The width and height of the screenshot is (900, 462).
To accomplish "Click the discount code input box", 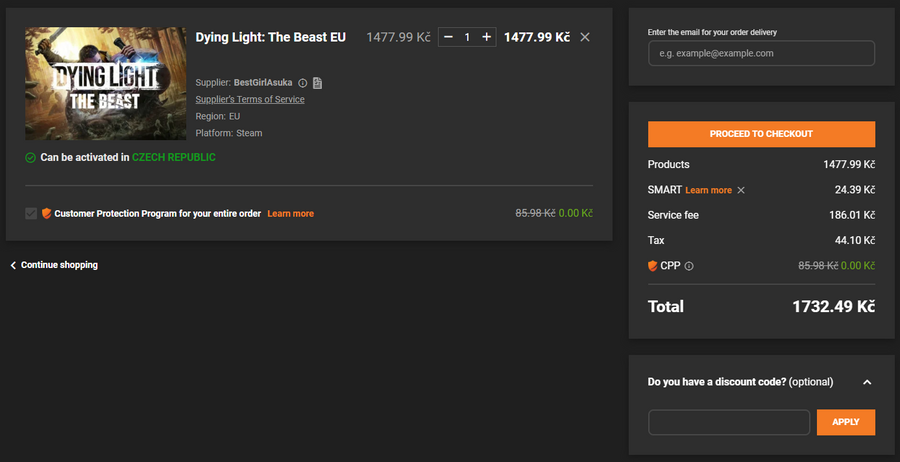I will (729, 422).
